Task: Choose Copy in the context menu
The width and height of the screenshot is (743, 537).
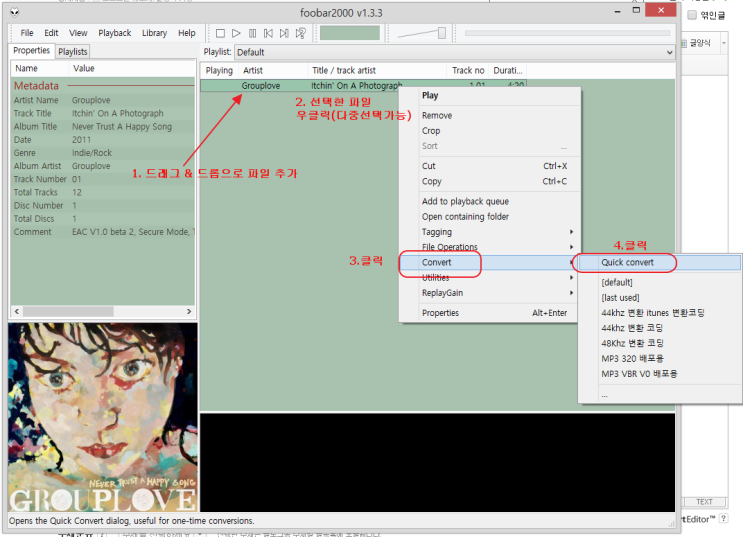Action: pyautogui.click(x=490, y=181)
